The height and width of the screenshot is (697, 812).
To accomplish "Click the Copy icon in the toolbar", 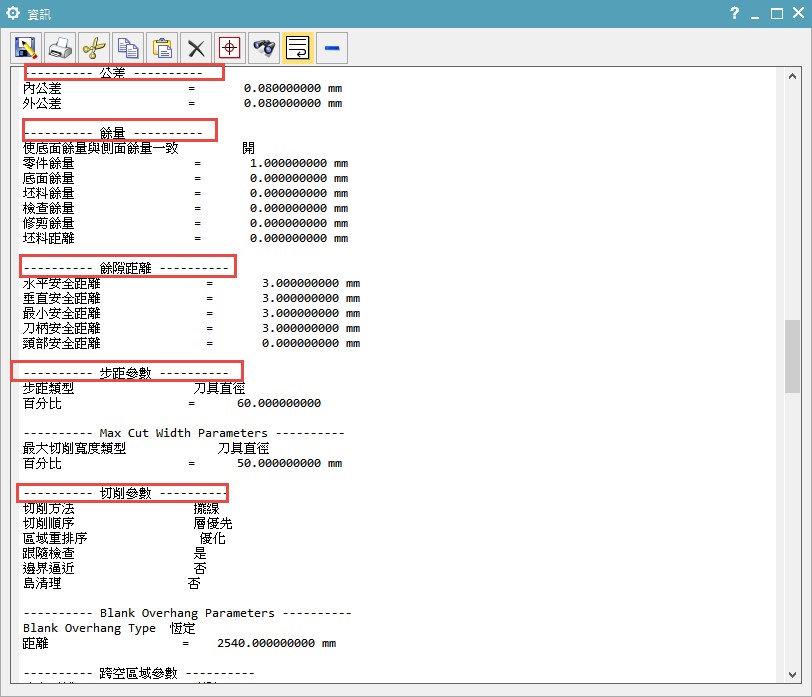I will coord(128,48).
